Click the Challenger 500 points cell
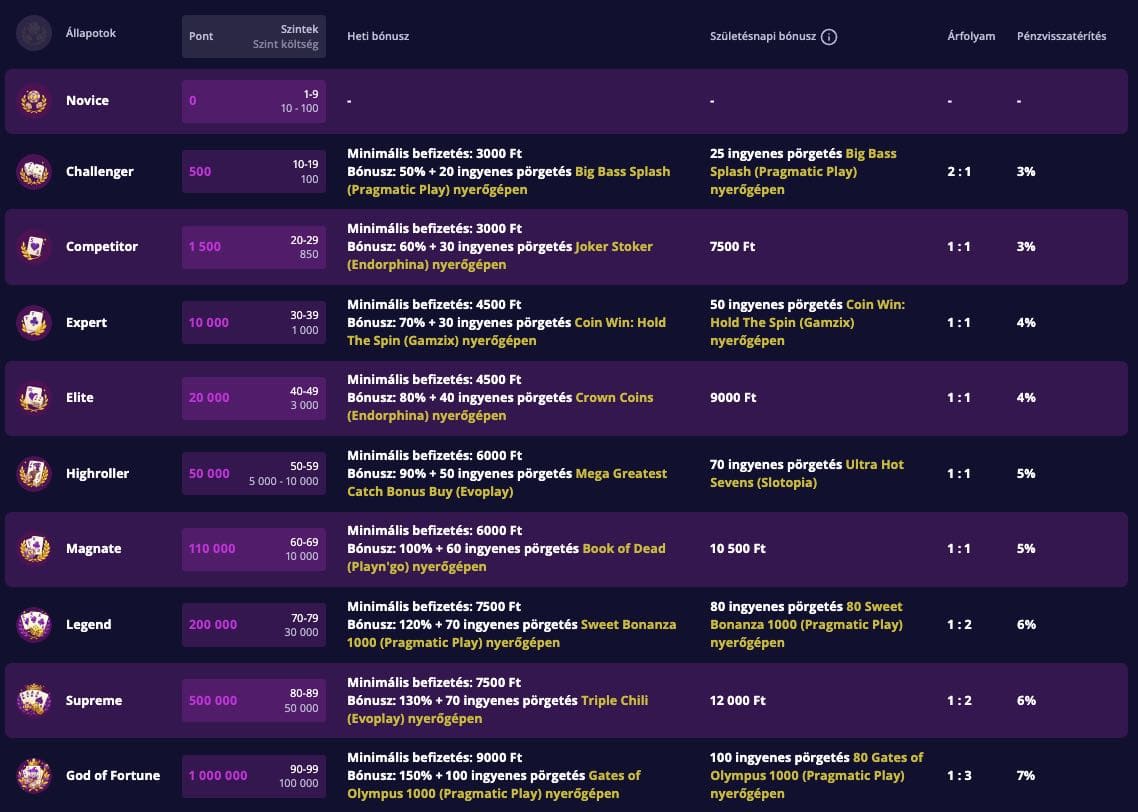The image size is (1138, 812). (x=200, y=172)
